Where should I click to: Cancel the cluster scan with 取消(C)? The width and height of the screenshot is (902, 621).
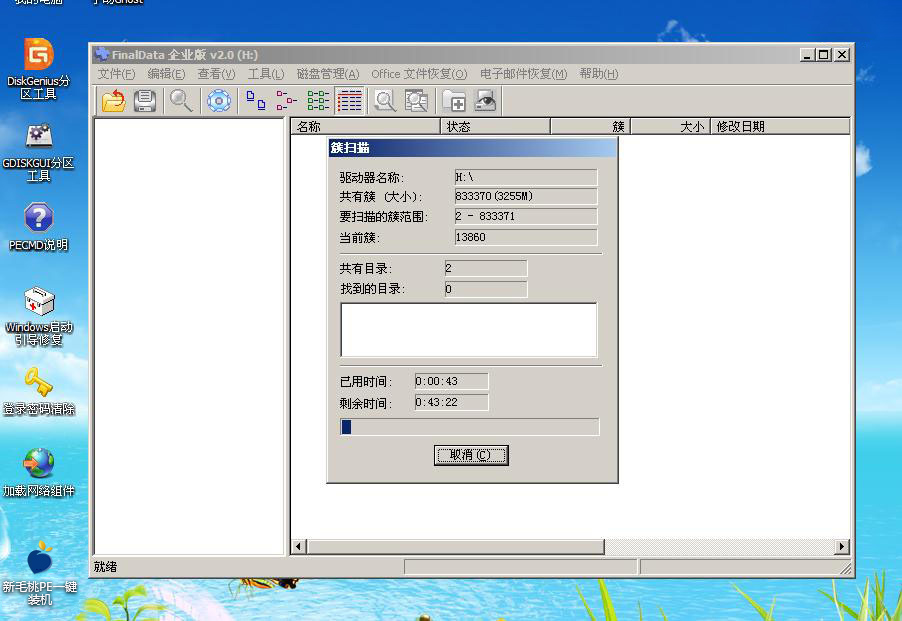click(x=471, y=455)
